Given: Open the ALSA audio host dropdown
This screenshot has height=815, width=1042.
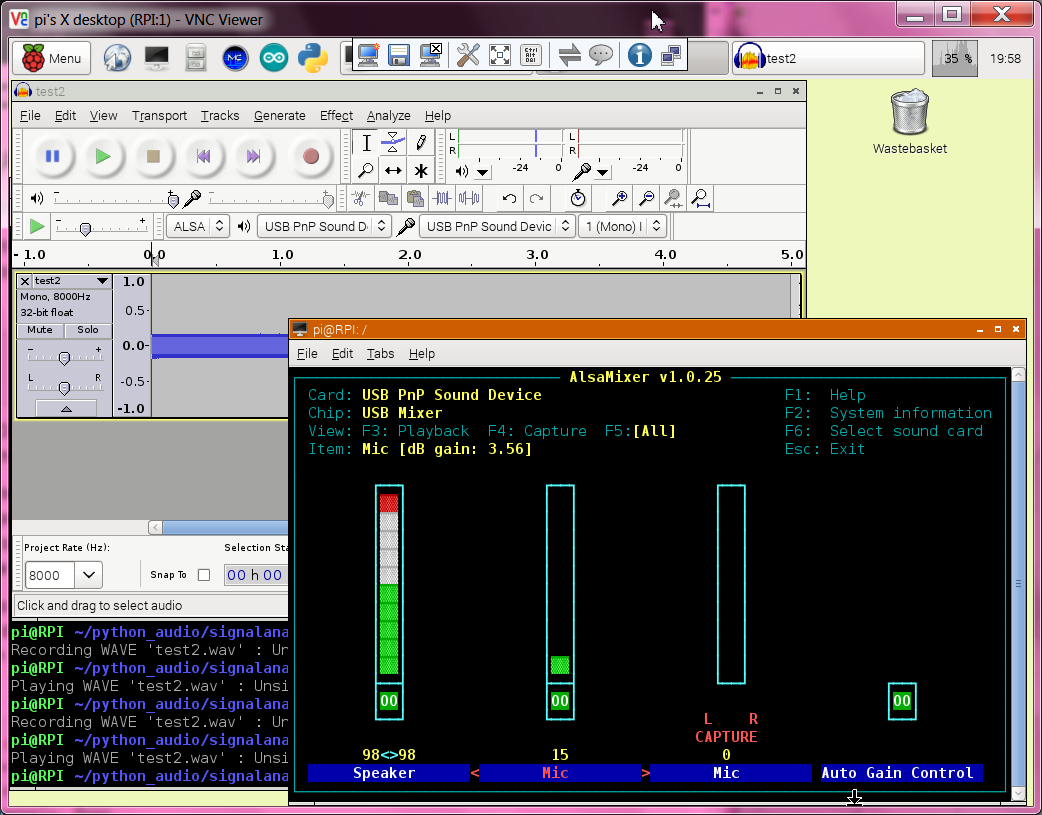Looking at the screenshot, I should click(197, 226).
